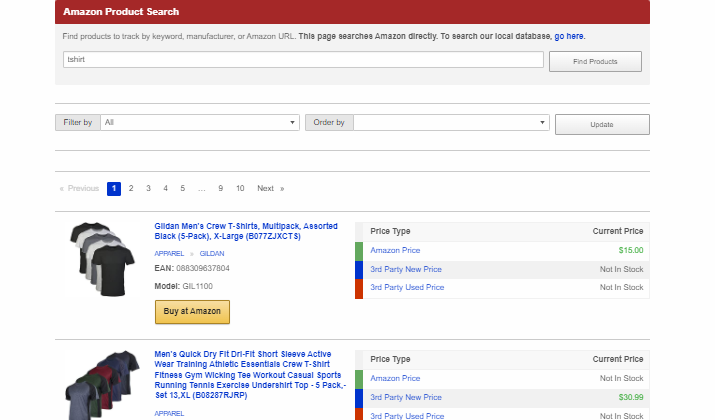Click the Gildan black t-shirt pack thumbnail
The image size is (715, 420).
(103, 259)
